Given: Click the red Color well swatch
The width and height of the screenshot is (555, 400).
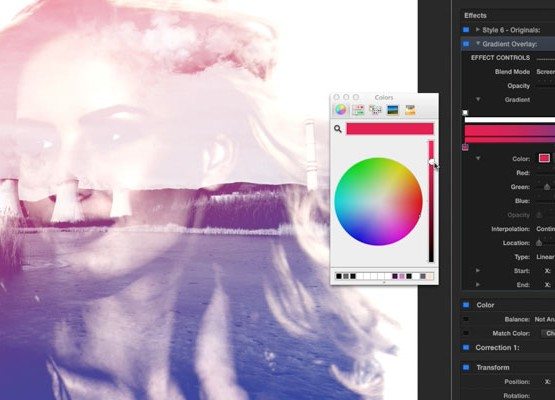Looking at the screenshot, I should 544,158.
